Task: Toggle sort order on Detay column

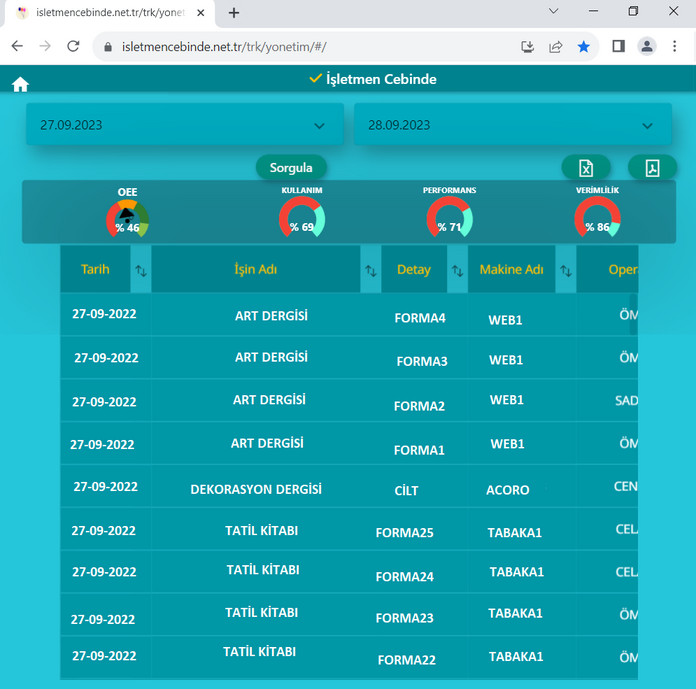Action: click(457, 270)
